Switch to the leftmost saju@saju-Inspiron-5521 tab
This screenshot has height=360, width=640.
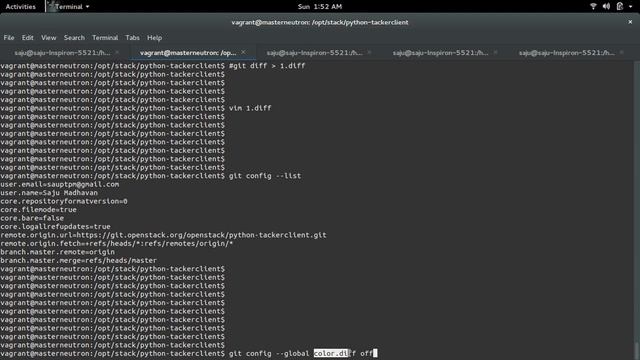point(62,53)
